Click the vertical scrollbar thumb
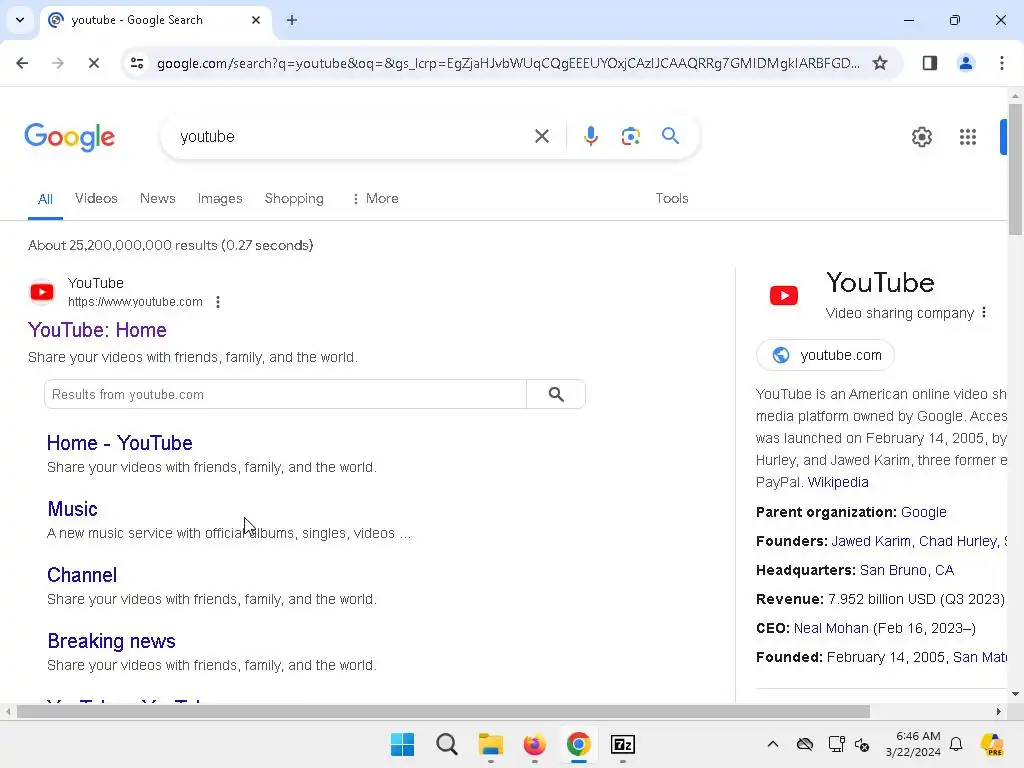 coord(1015,168)
